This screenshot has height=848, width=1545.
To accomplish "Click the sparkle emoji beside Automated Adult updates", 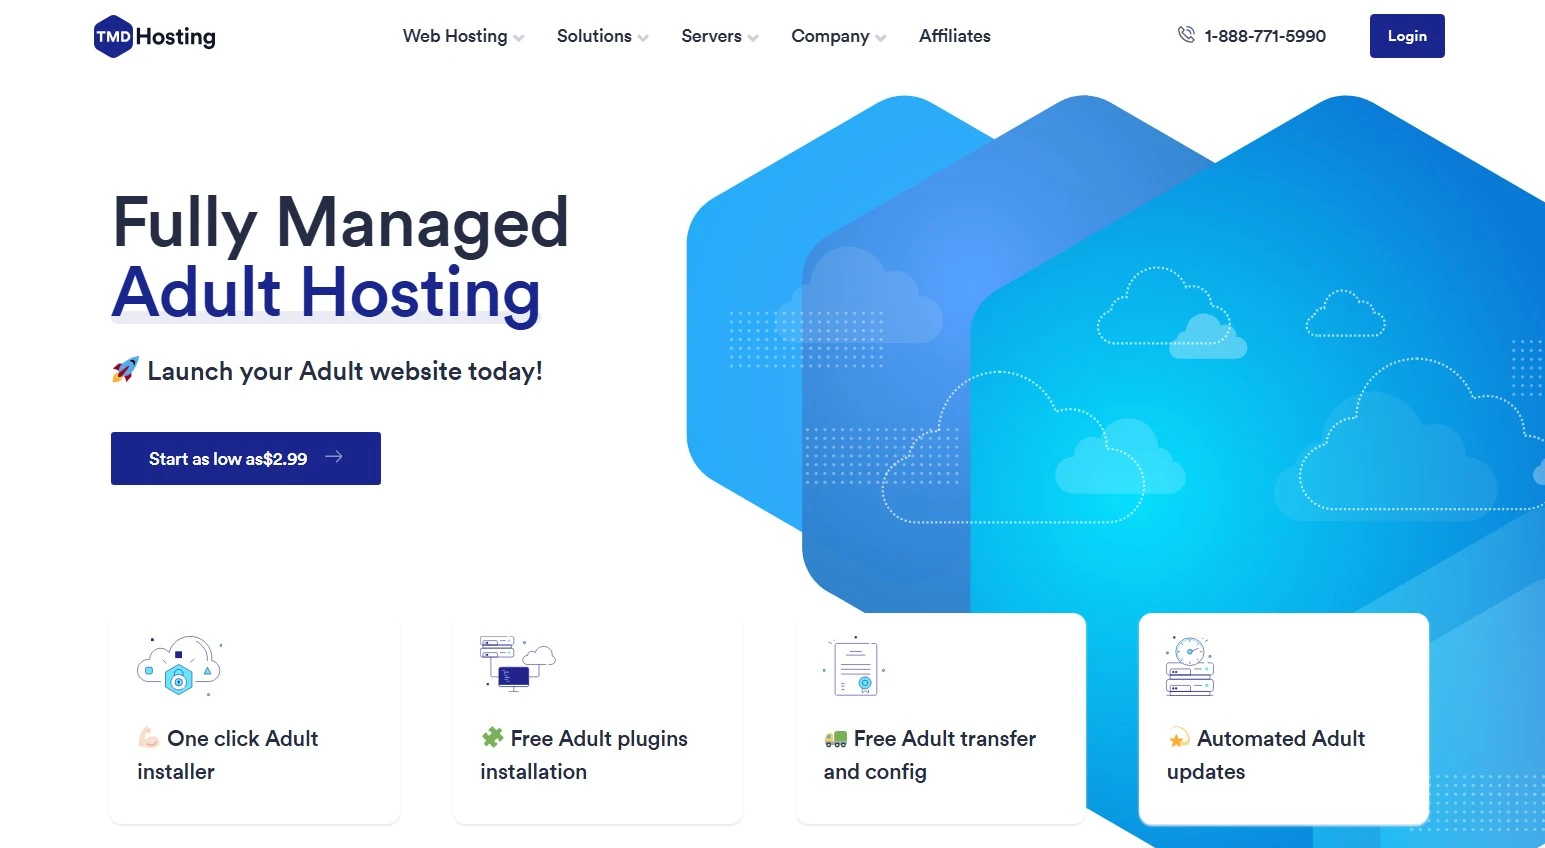I will (x=1178, y=738).
